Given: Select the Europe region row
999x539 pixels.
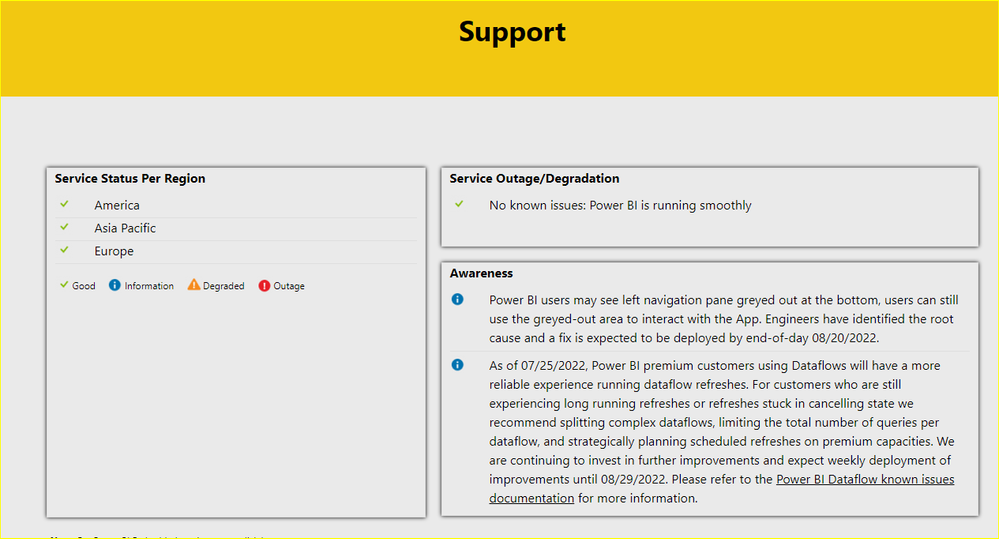Looking at the screenshot, I should coord(236,252).
